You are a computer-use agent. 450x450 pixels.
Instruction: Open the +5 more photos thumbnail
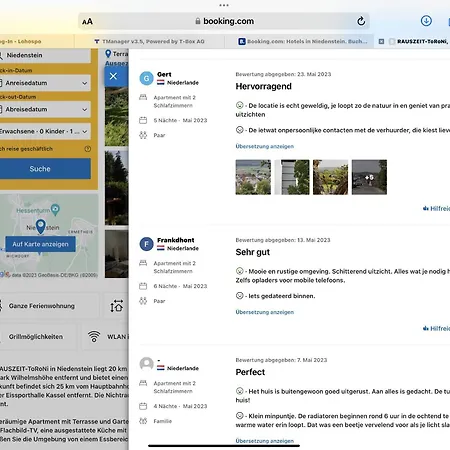point(369,177)
